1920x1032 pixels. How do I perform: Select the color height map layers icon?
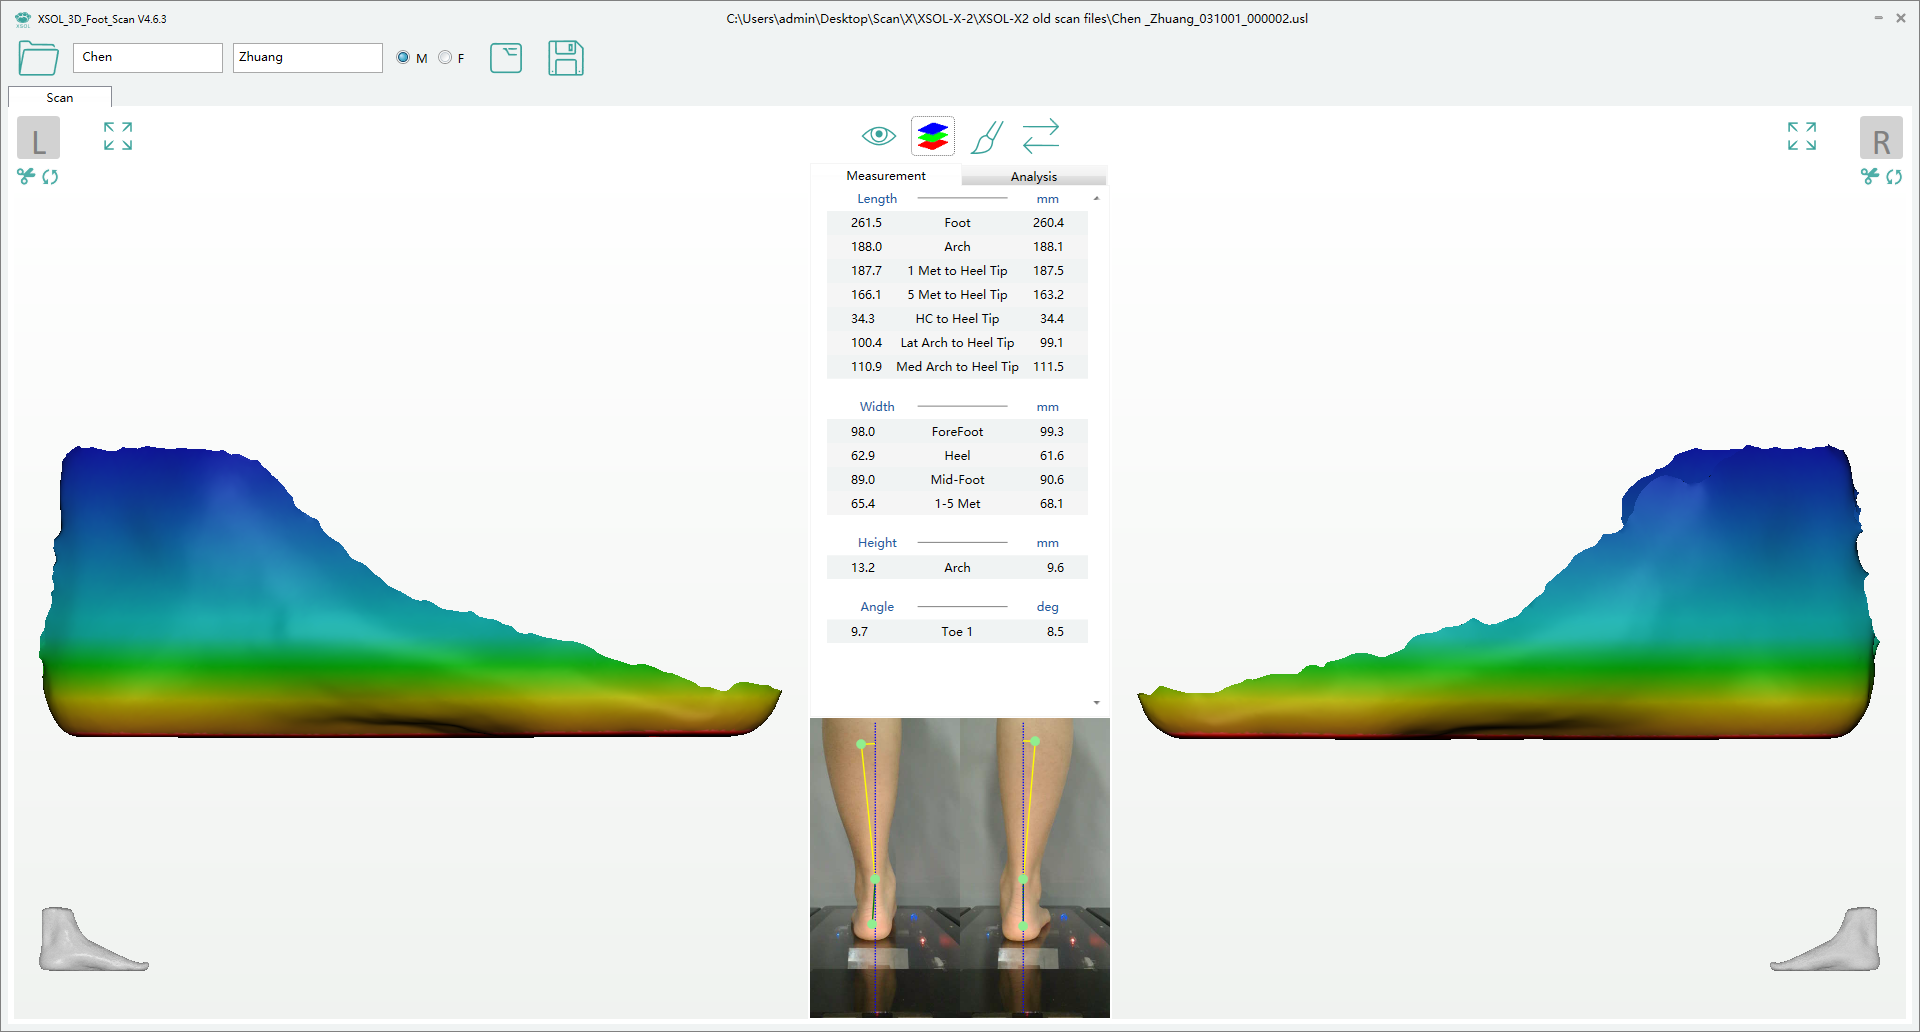932,136
